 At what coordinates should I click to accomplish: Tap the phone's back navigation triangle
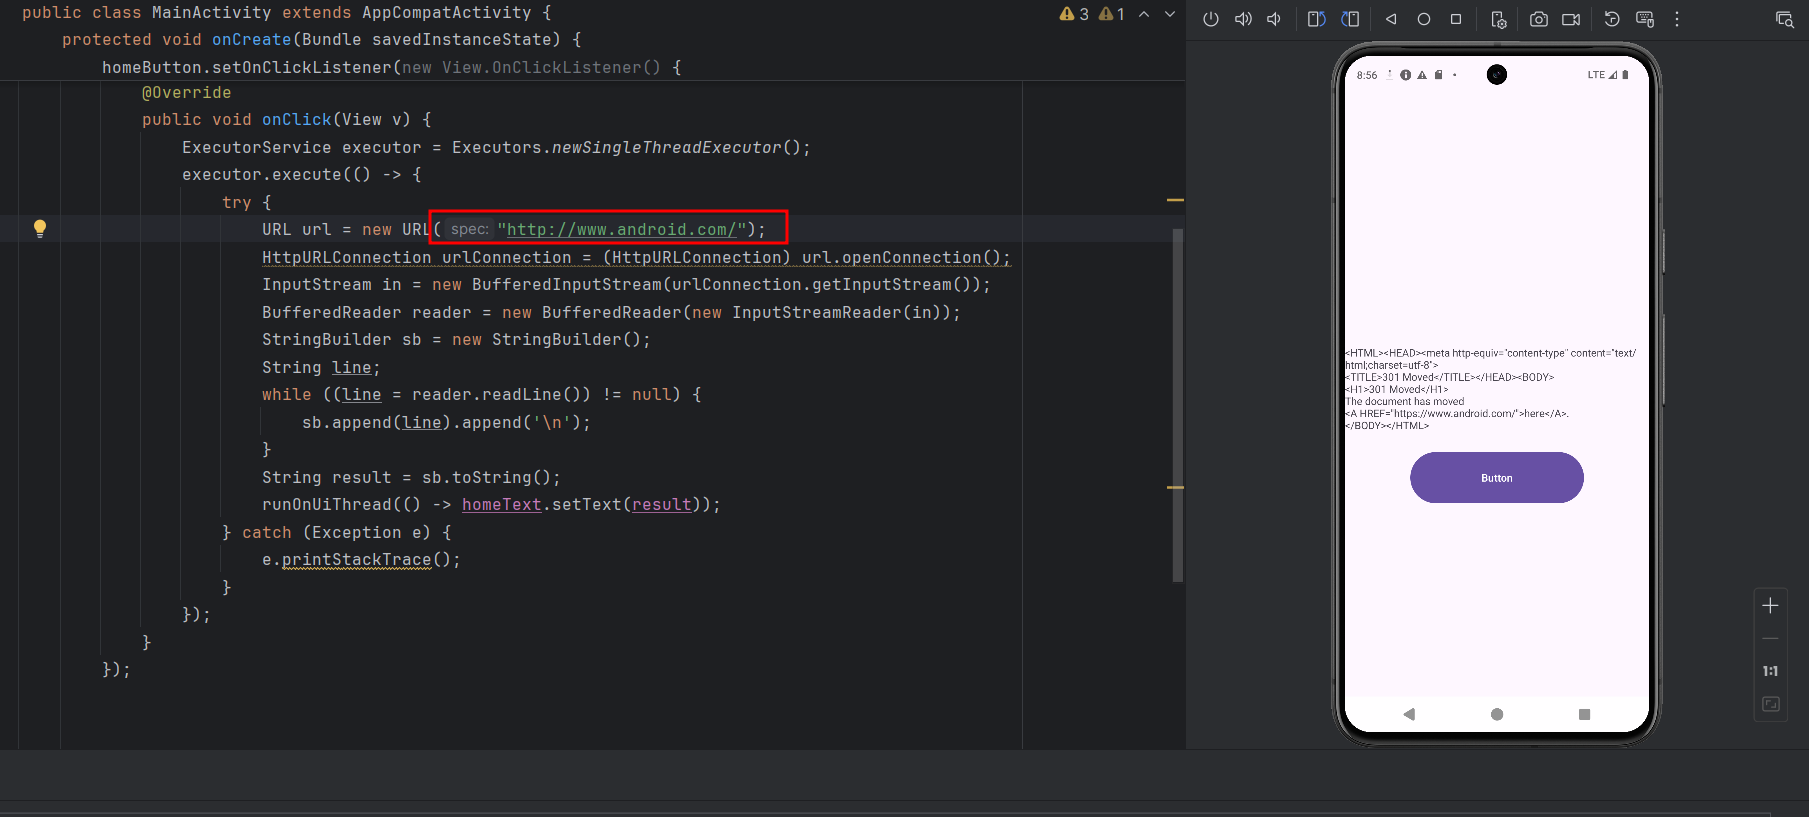click(x=1409, y=714)
